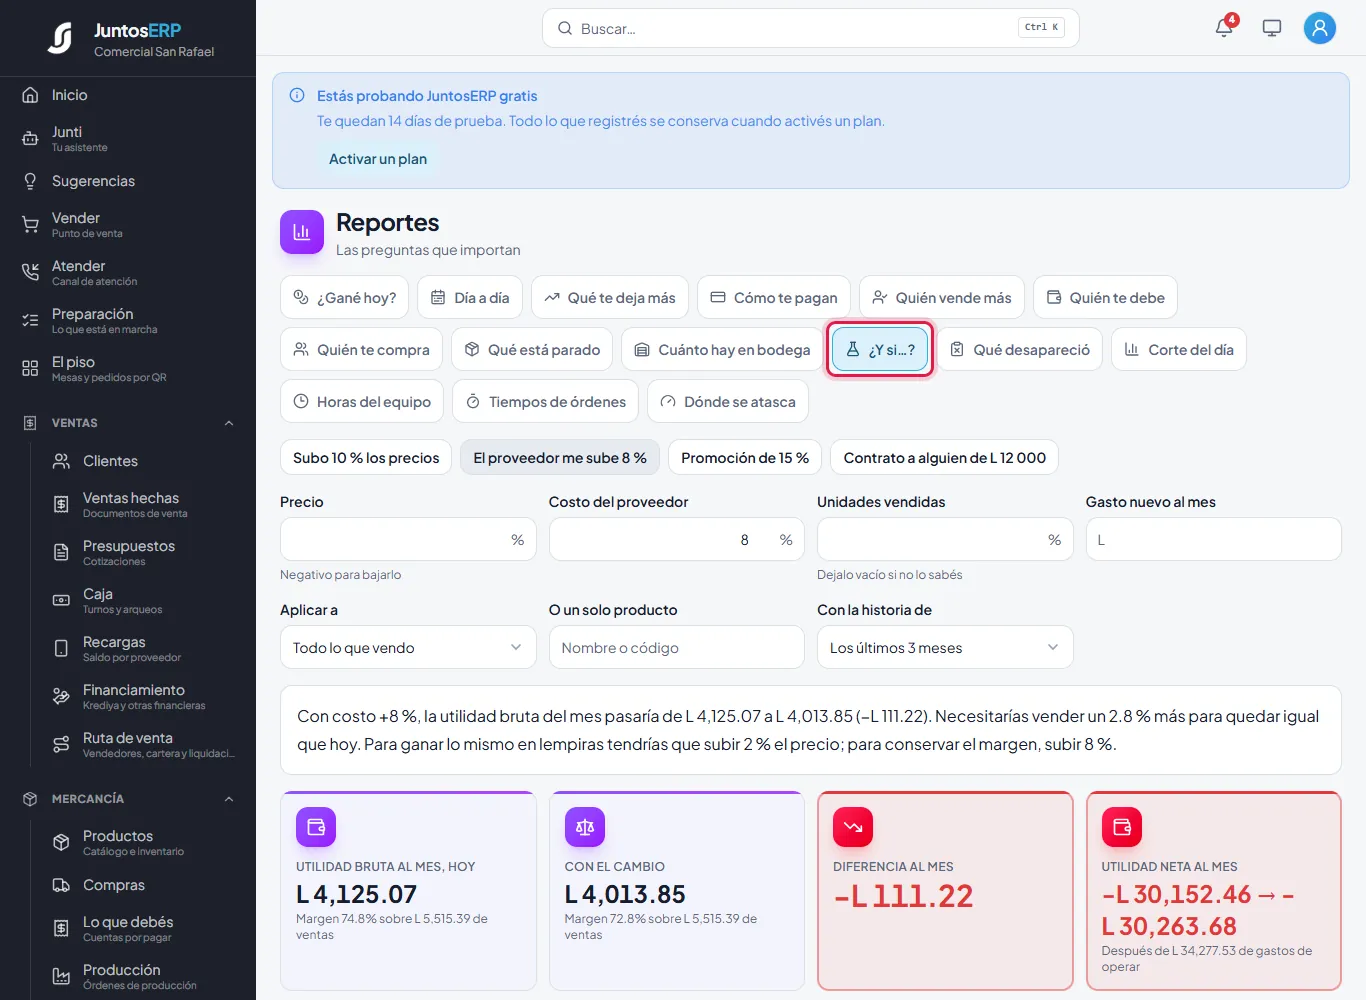Viewport: 1366px width, 1000px height.
Task: Open El piso mesas y pedidos
Action: pos(128,369)
